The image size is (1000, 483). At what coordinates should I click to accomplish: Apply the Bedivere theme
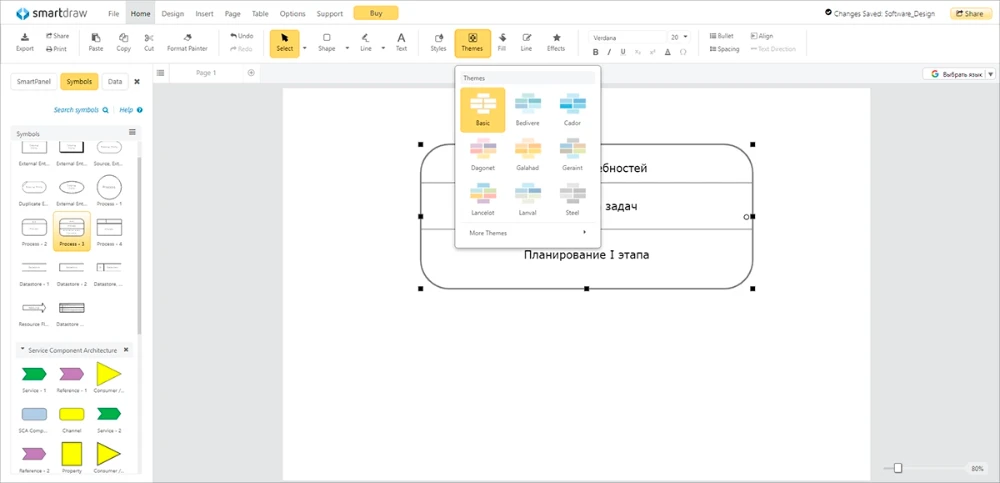click(x=527, y=110)
